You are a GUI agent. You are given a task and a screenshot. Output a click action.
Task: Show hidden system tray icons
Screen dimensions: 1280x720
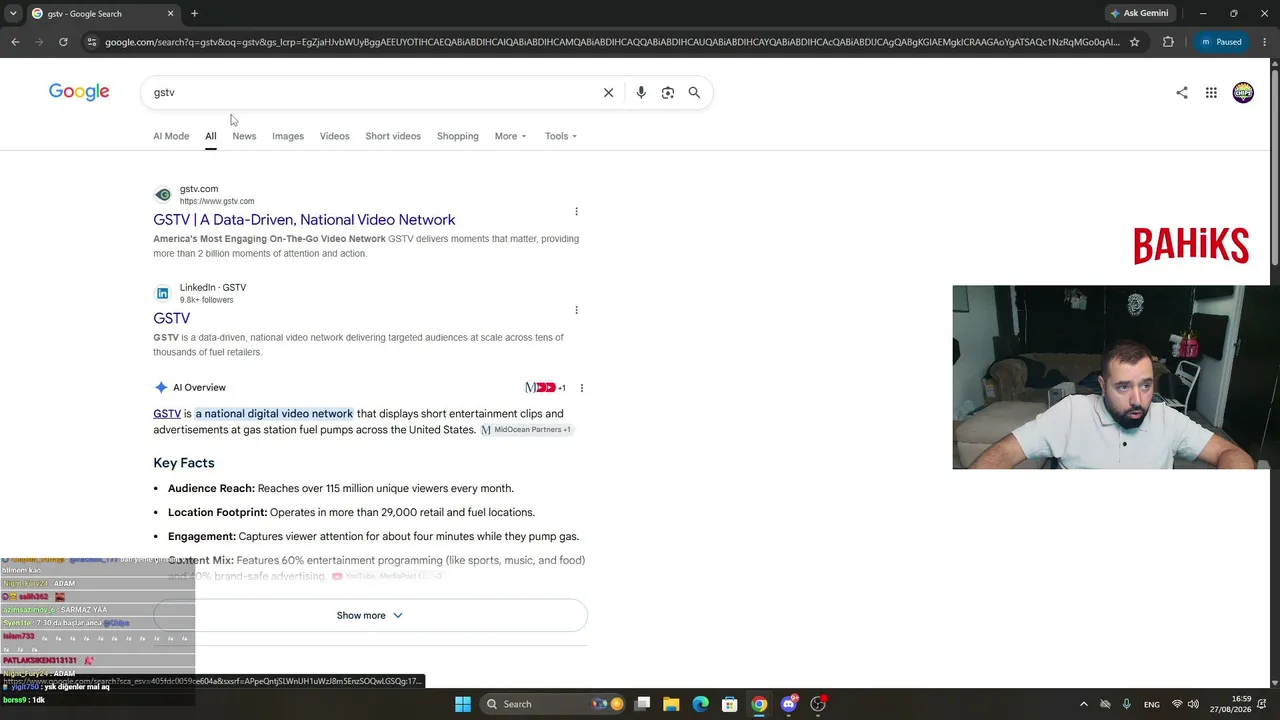point(1084,704)
